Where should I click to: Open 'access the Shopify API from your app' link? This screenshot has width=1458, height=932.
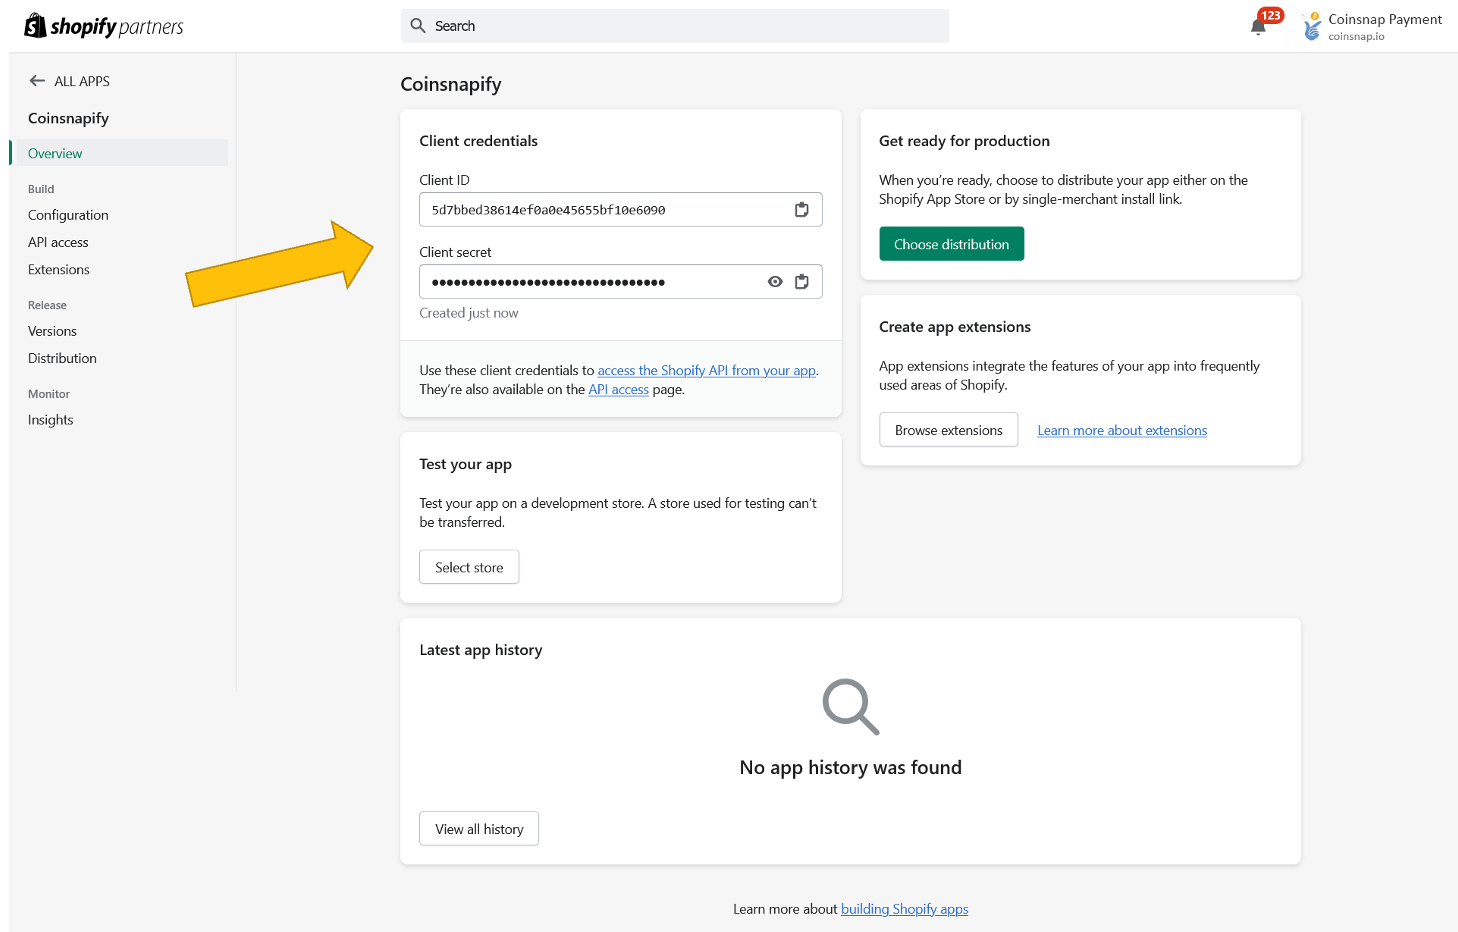click(x=707, y=370)
